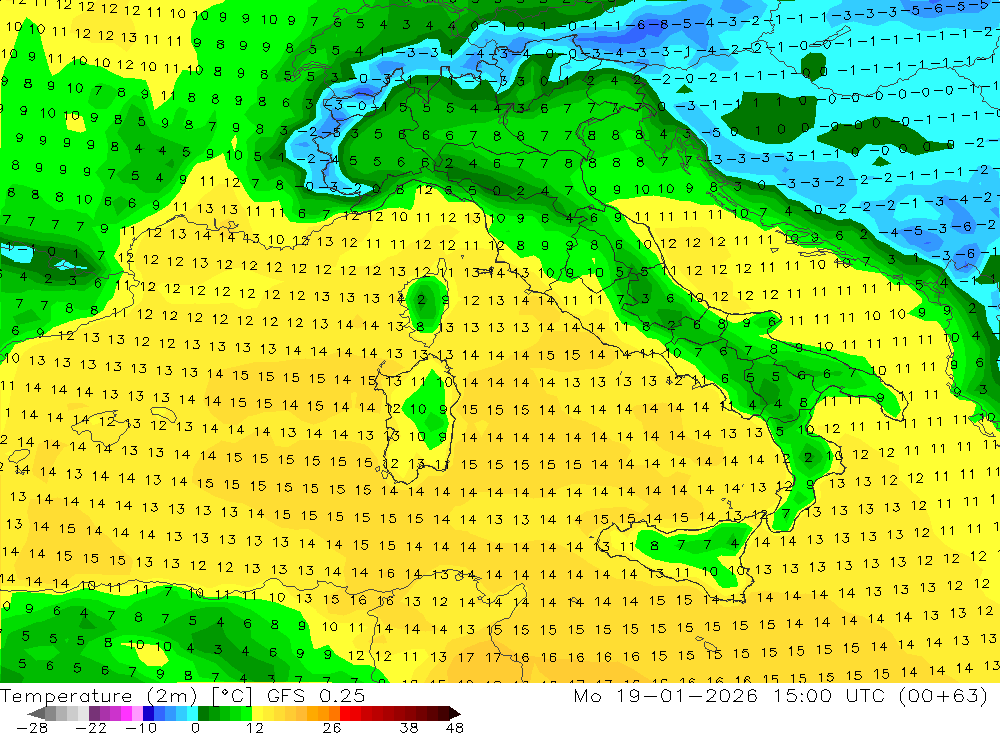
Task: Click the darkest maroon right end of scale
Action: [455, 713]
